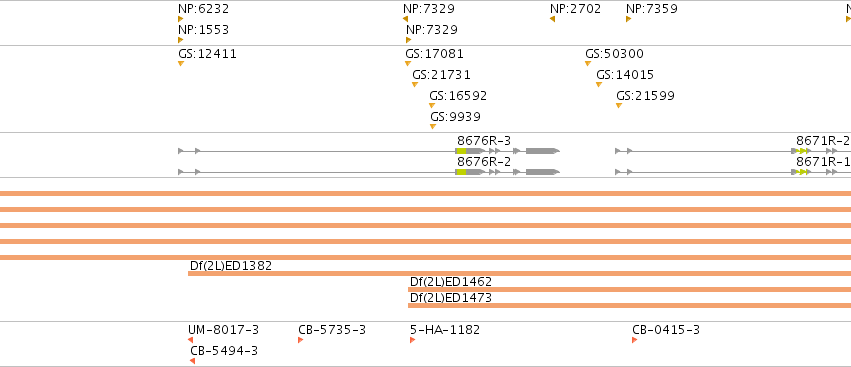Select the NP:7359 insertion triangle

[628, 19]
